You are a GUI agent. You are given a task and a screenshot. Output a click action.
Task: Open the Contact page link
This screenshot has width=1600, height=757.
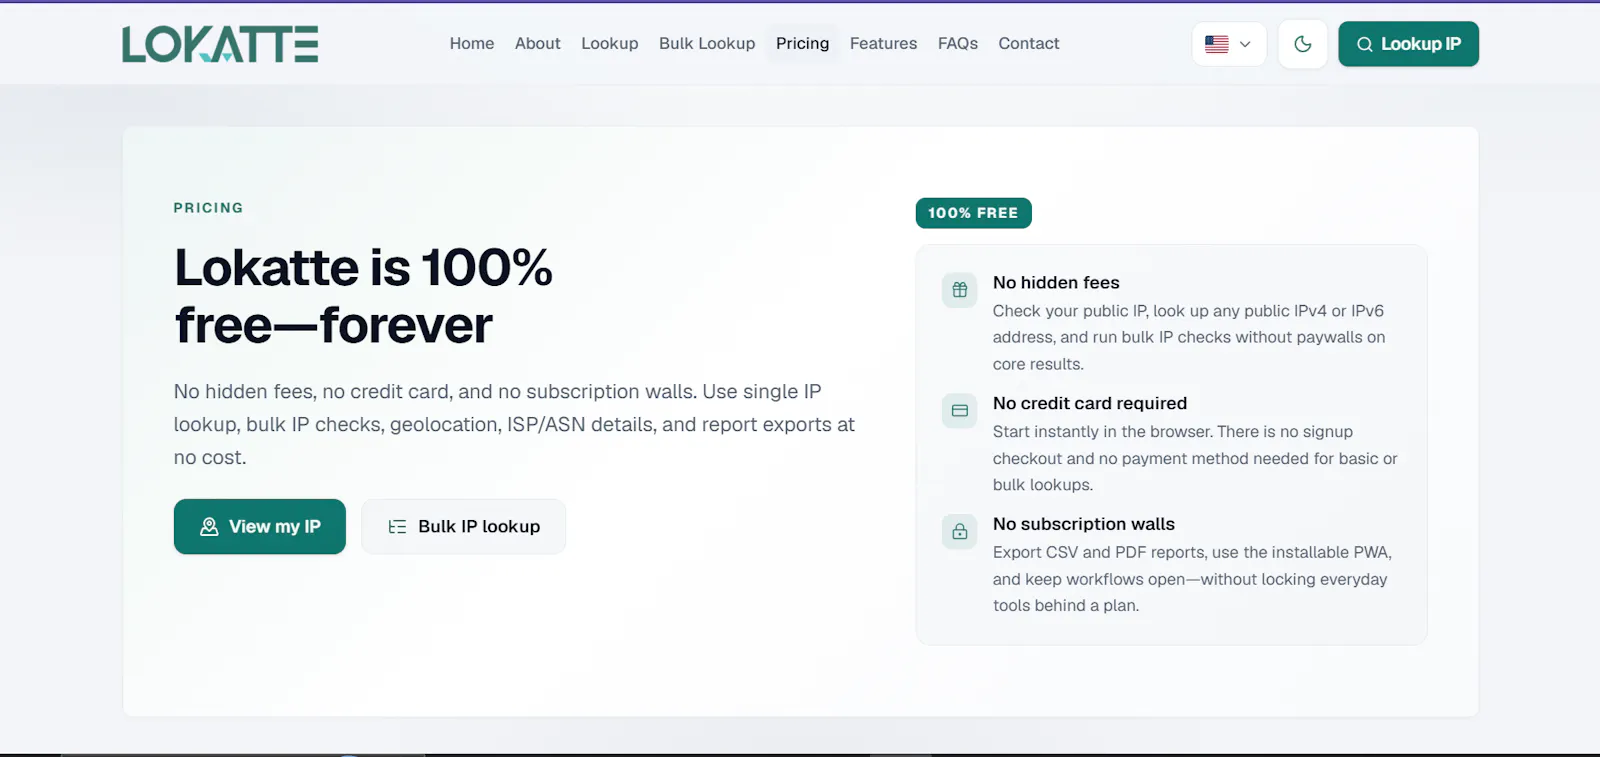click(x=1029, y=44)
